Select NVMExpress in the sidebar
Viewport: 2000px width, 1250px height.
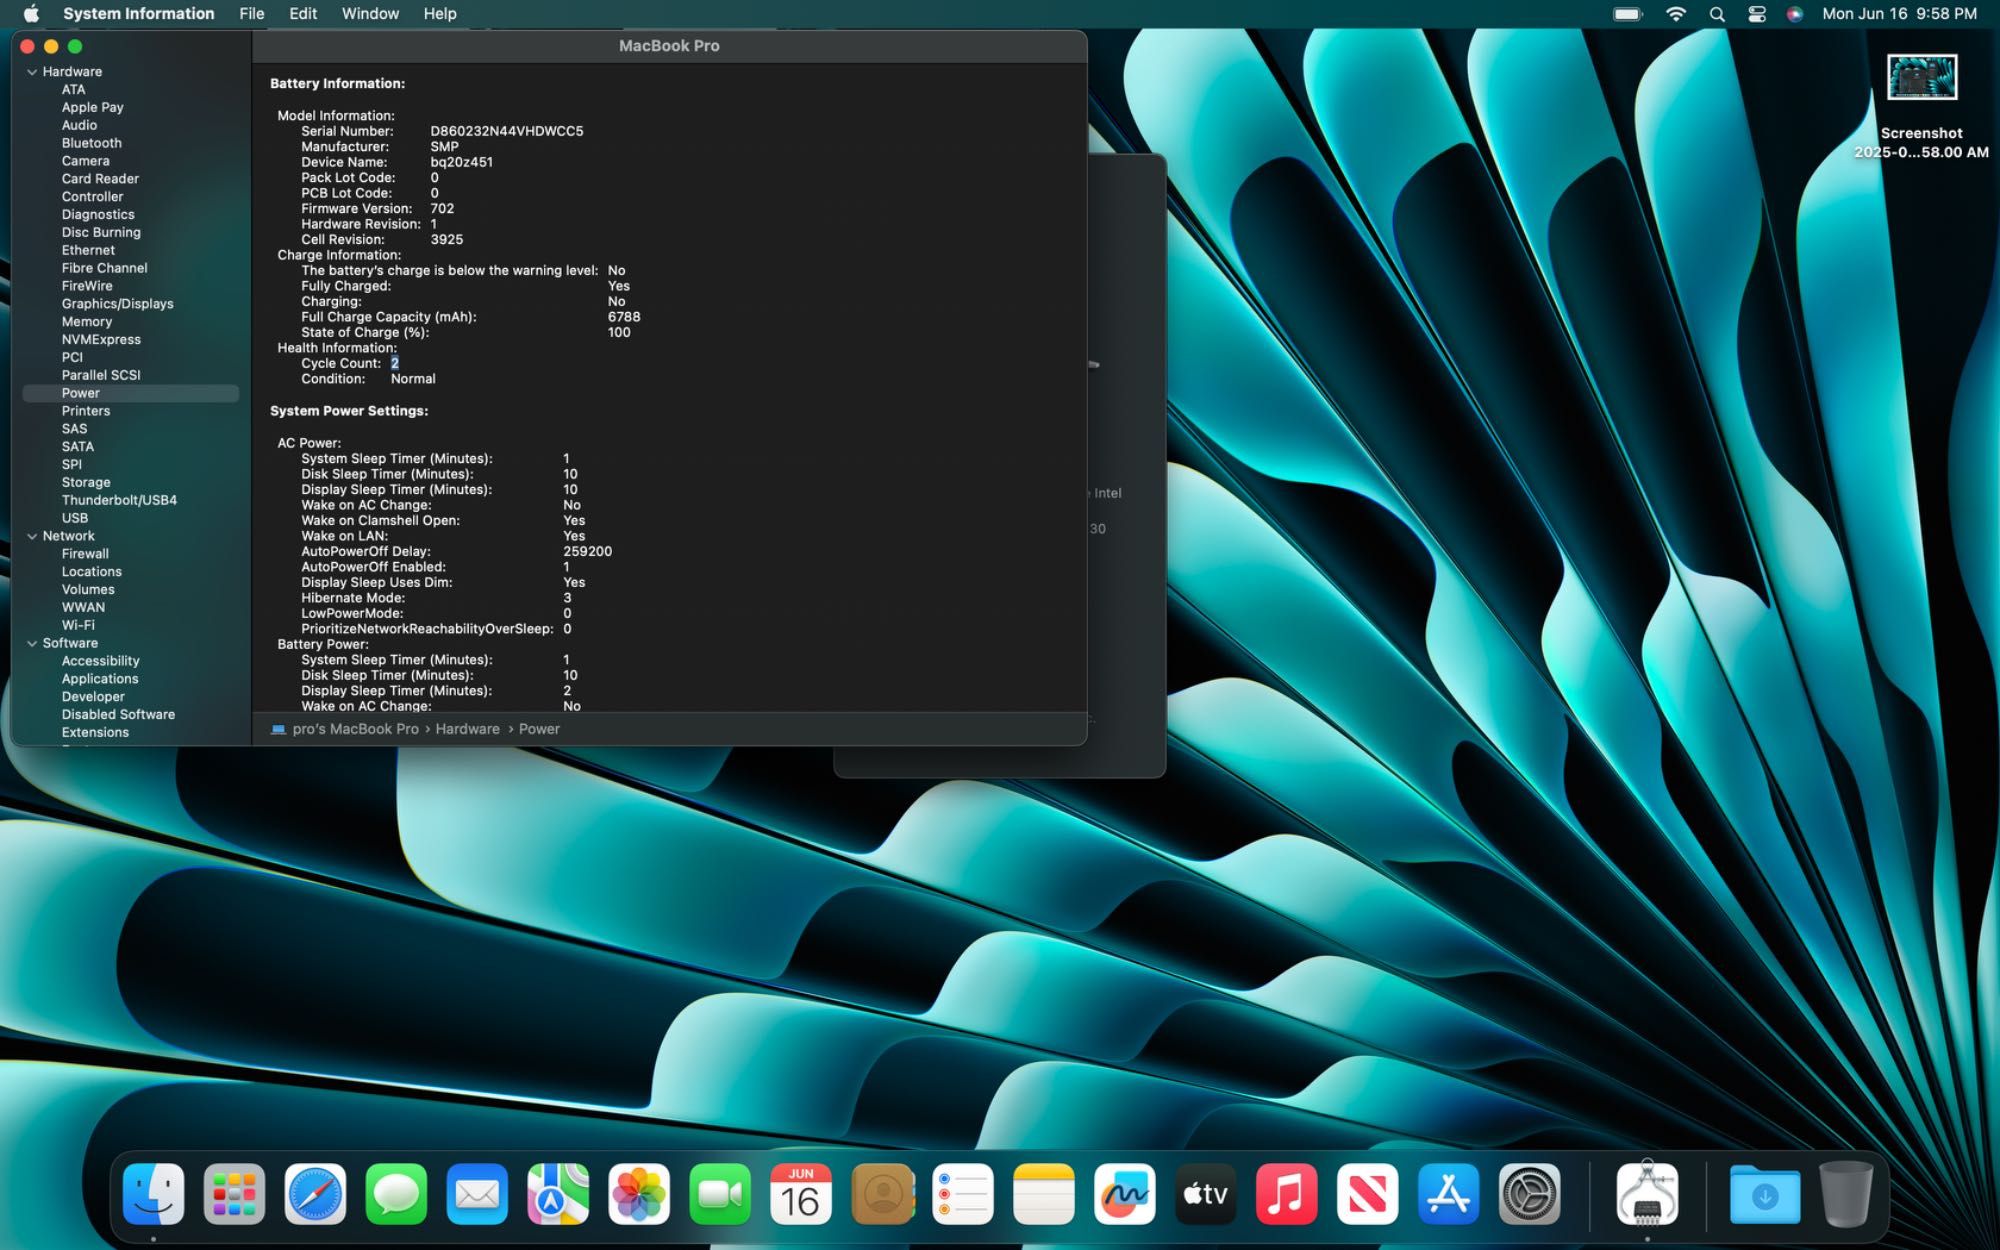point(101,340)
